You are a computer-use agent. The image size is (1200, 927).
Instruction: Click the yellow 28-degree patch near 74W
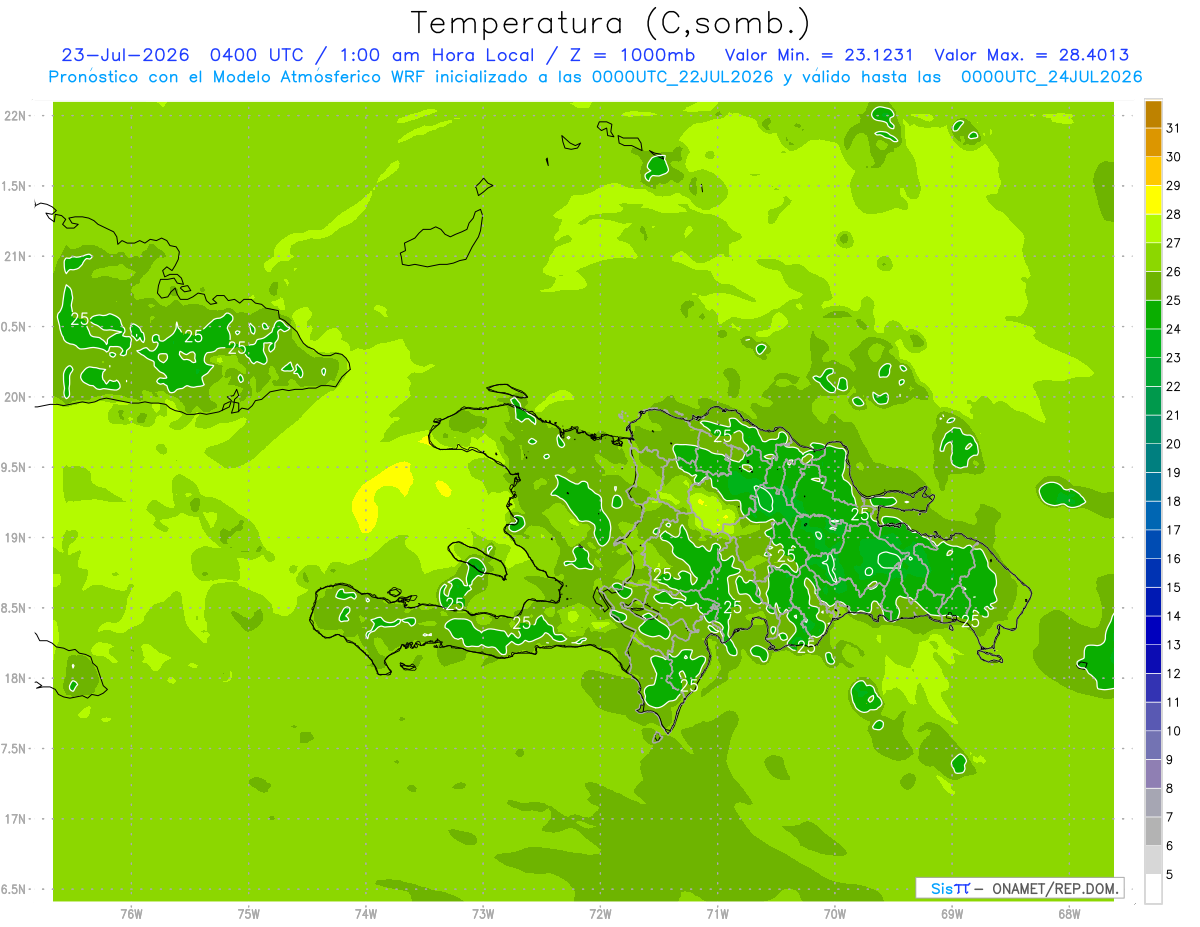point(381,494)
